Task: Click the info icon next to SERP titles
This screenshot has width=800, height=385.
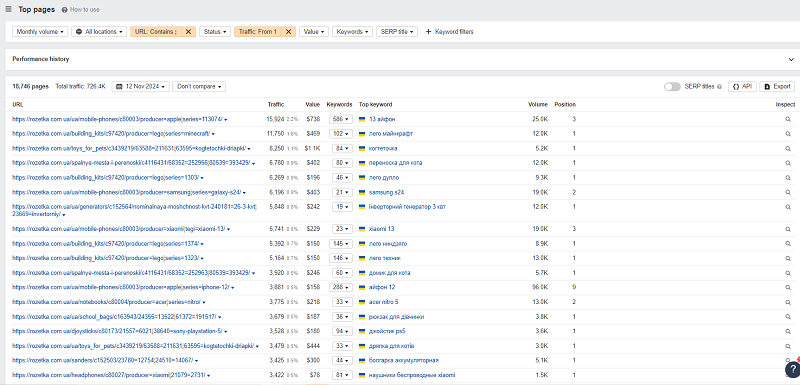Action: [719, 87]
